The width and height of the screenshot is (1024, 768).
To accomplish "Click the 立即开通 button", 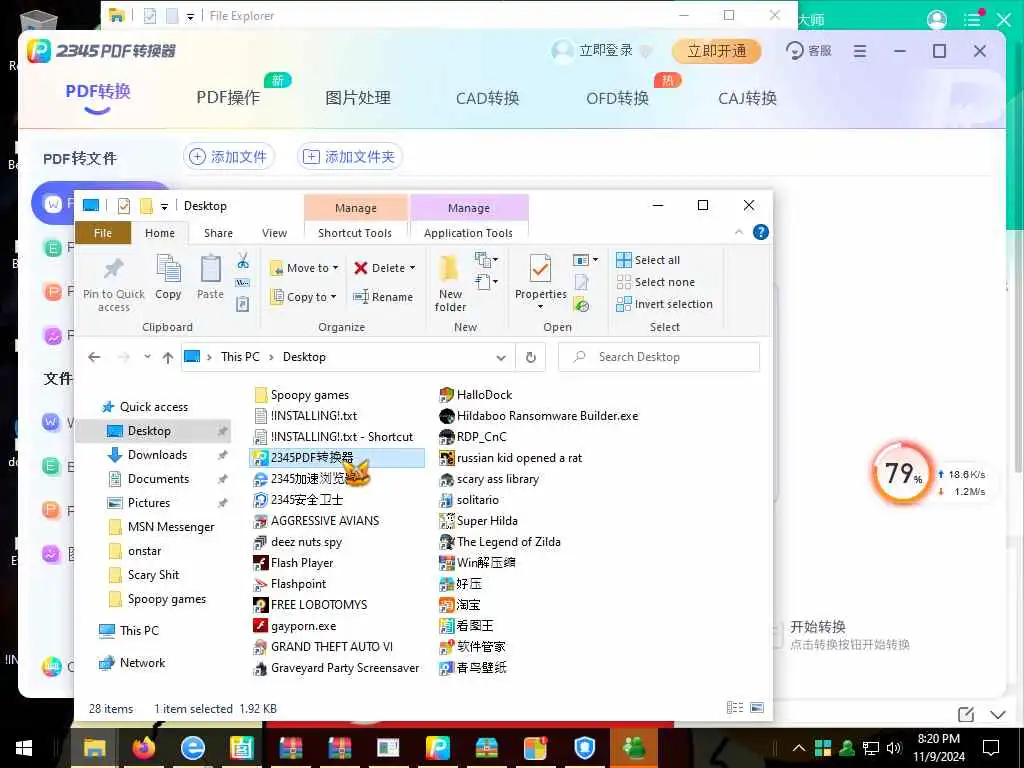I will 716,51.
